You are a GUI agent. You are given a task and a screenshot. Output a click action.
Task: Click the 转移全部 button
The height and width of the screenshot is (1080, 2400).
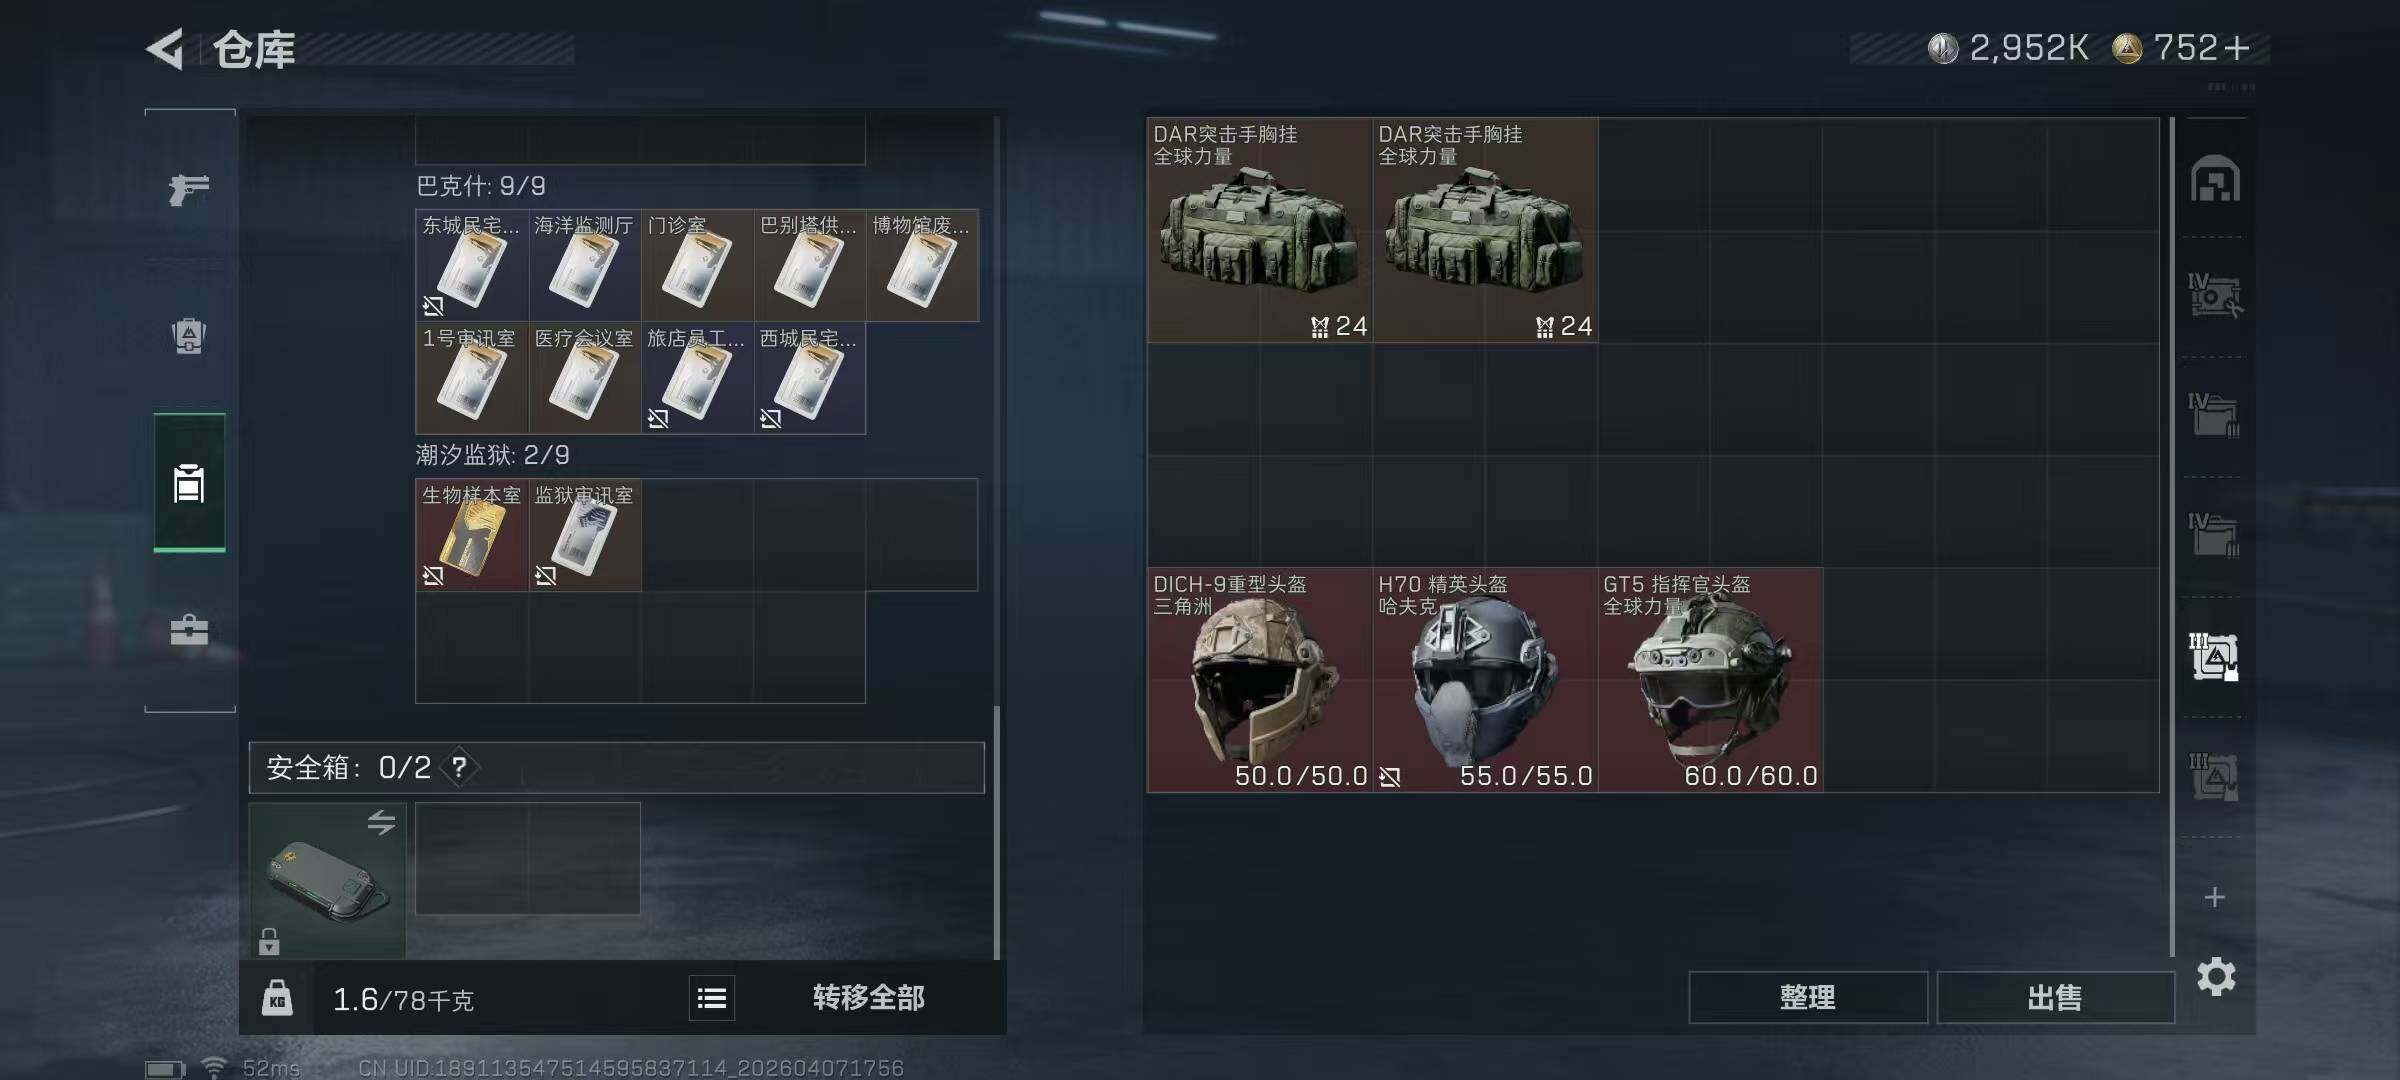[x=868, y=998]
